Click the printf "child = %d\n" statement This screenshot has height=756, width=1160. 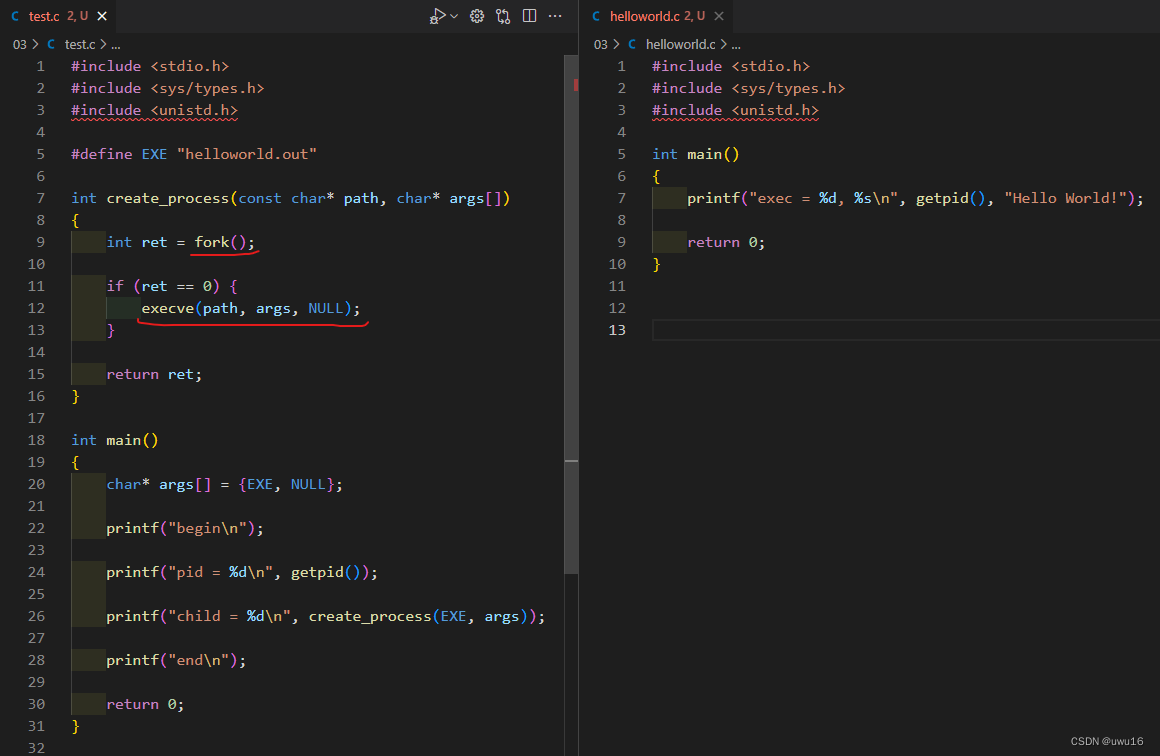326,616
